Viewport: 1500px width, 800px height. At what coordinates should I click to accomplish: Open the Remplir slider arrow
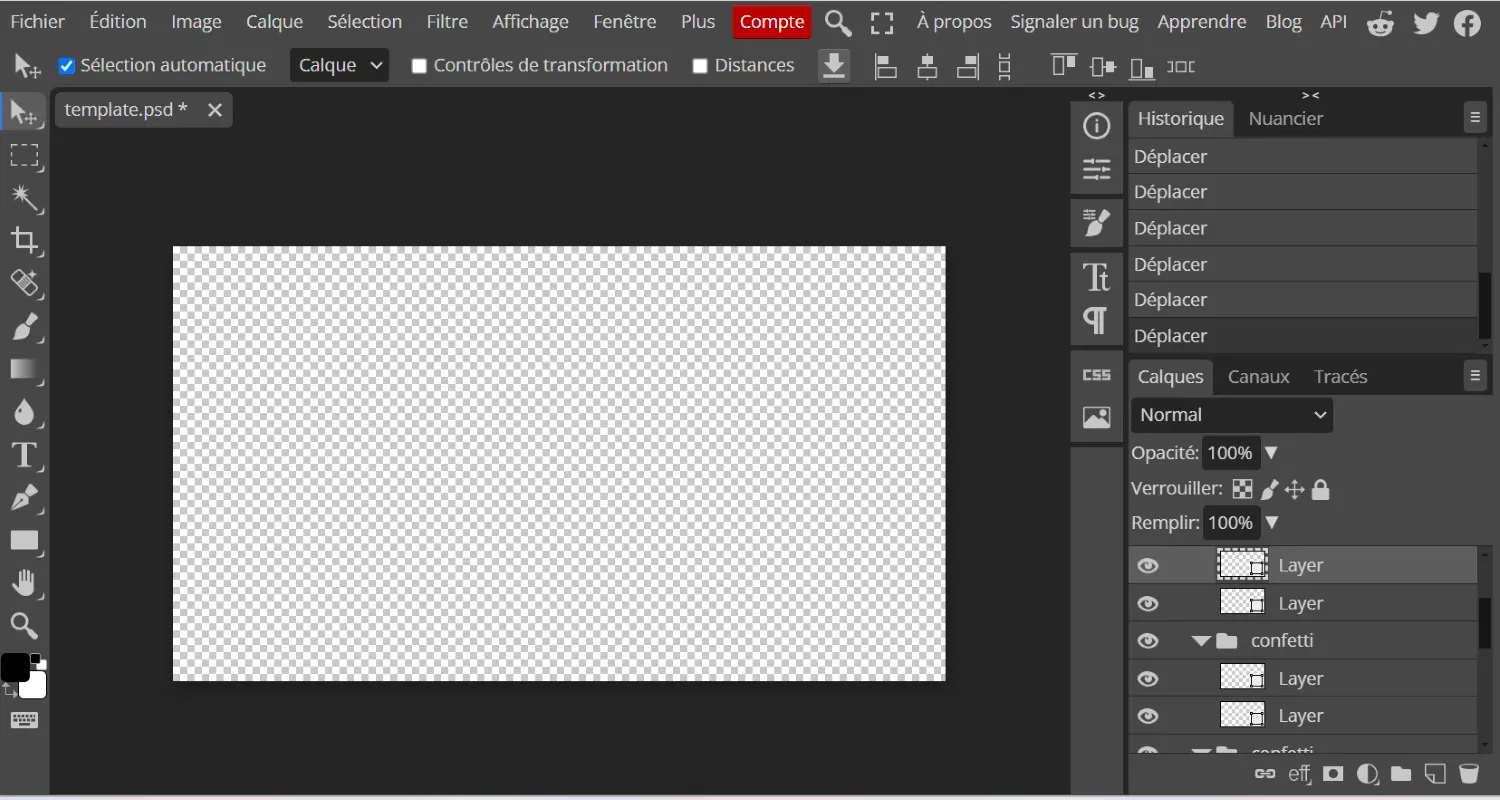point(1271,523)
